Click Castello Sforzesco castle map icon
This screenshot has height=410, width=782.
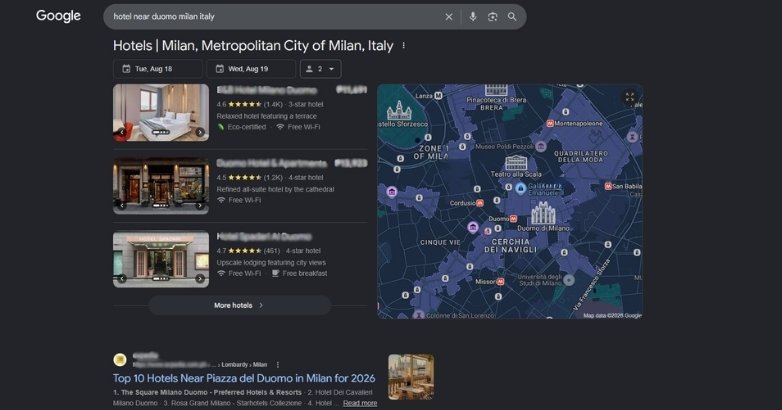399,110
